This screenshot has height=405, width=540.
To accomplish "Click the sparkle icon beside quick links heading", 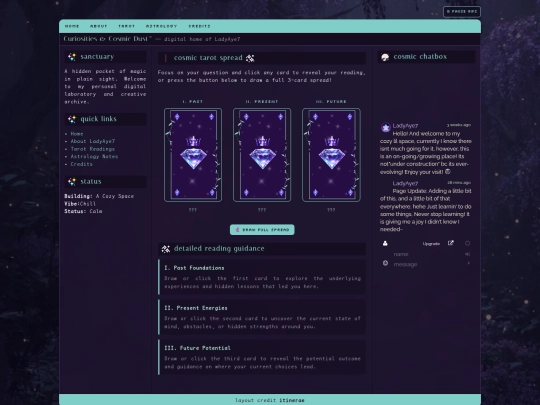I will pyautogui.click(x=72, y=119).
